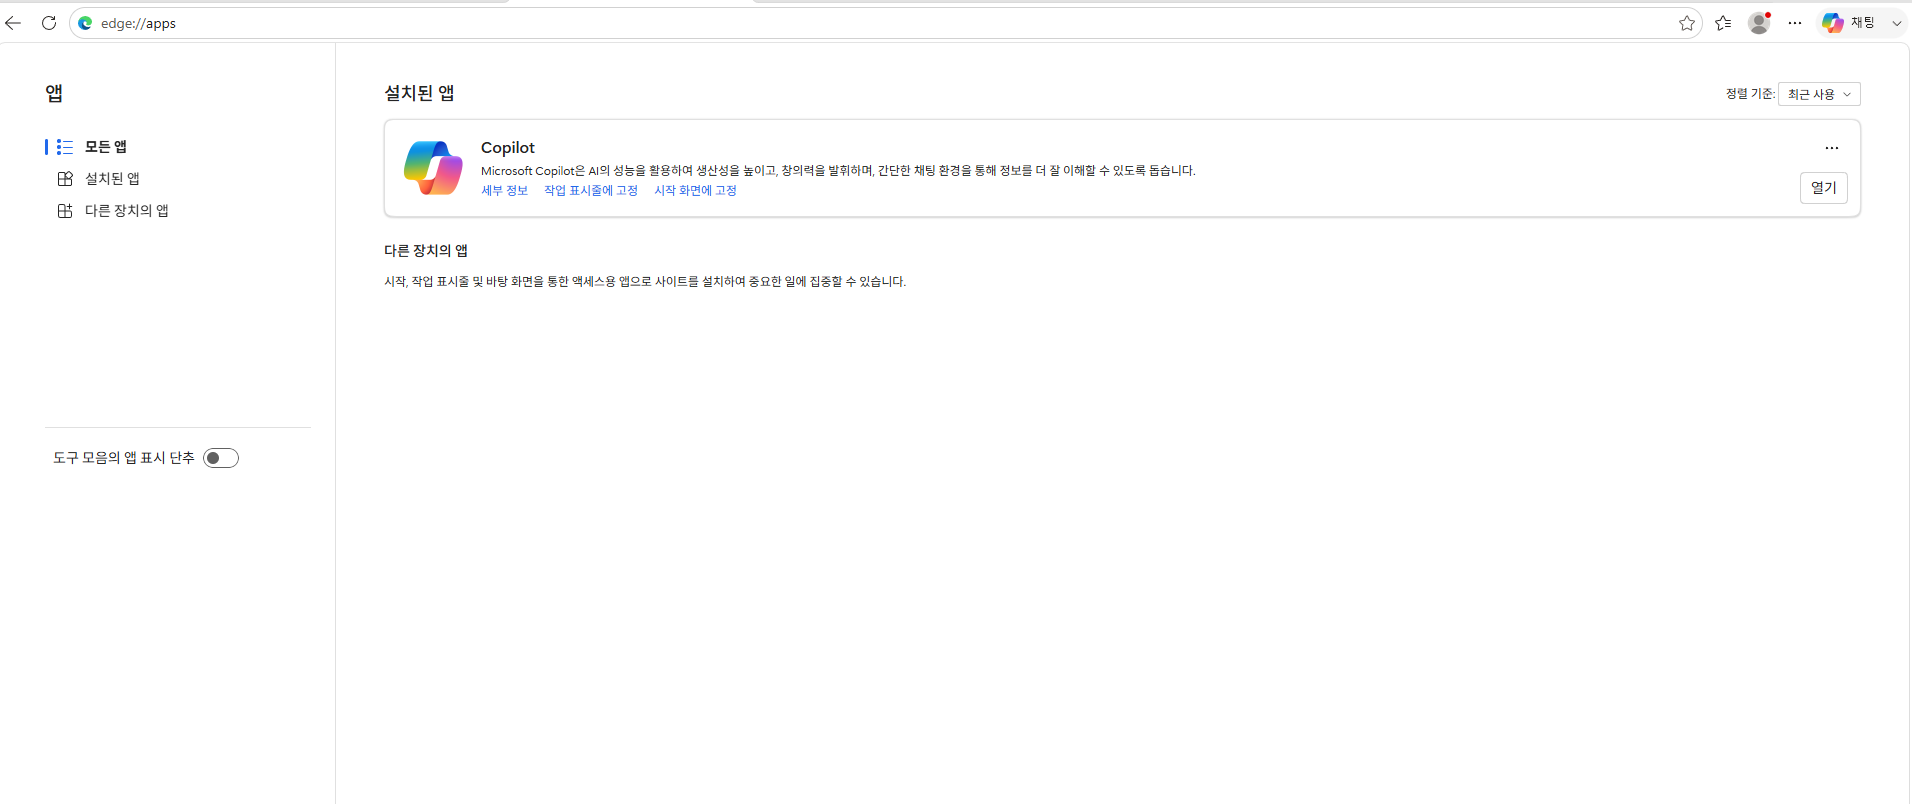Click the Copilot app logo
Viewport: 1912px width, 804px height.
(433, 168)
